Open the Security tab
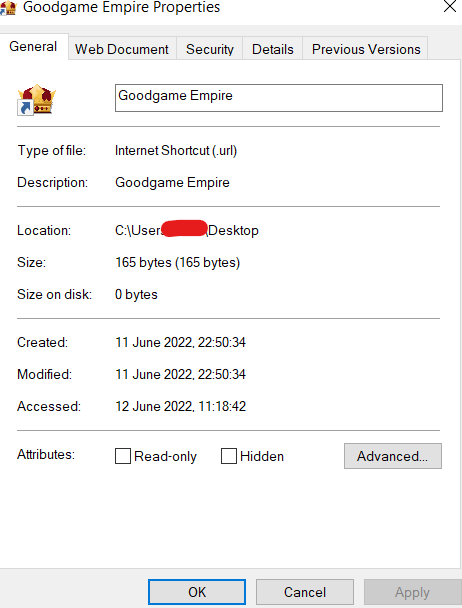Image resolution: width=462 pixels, height=608 pixels. coord(209,49)
